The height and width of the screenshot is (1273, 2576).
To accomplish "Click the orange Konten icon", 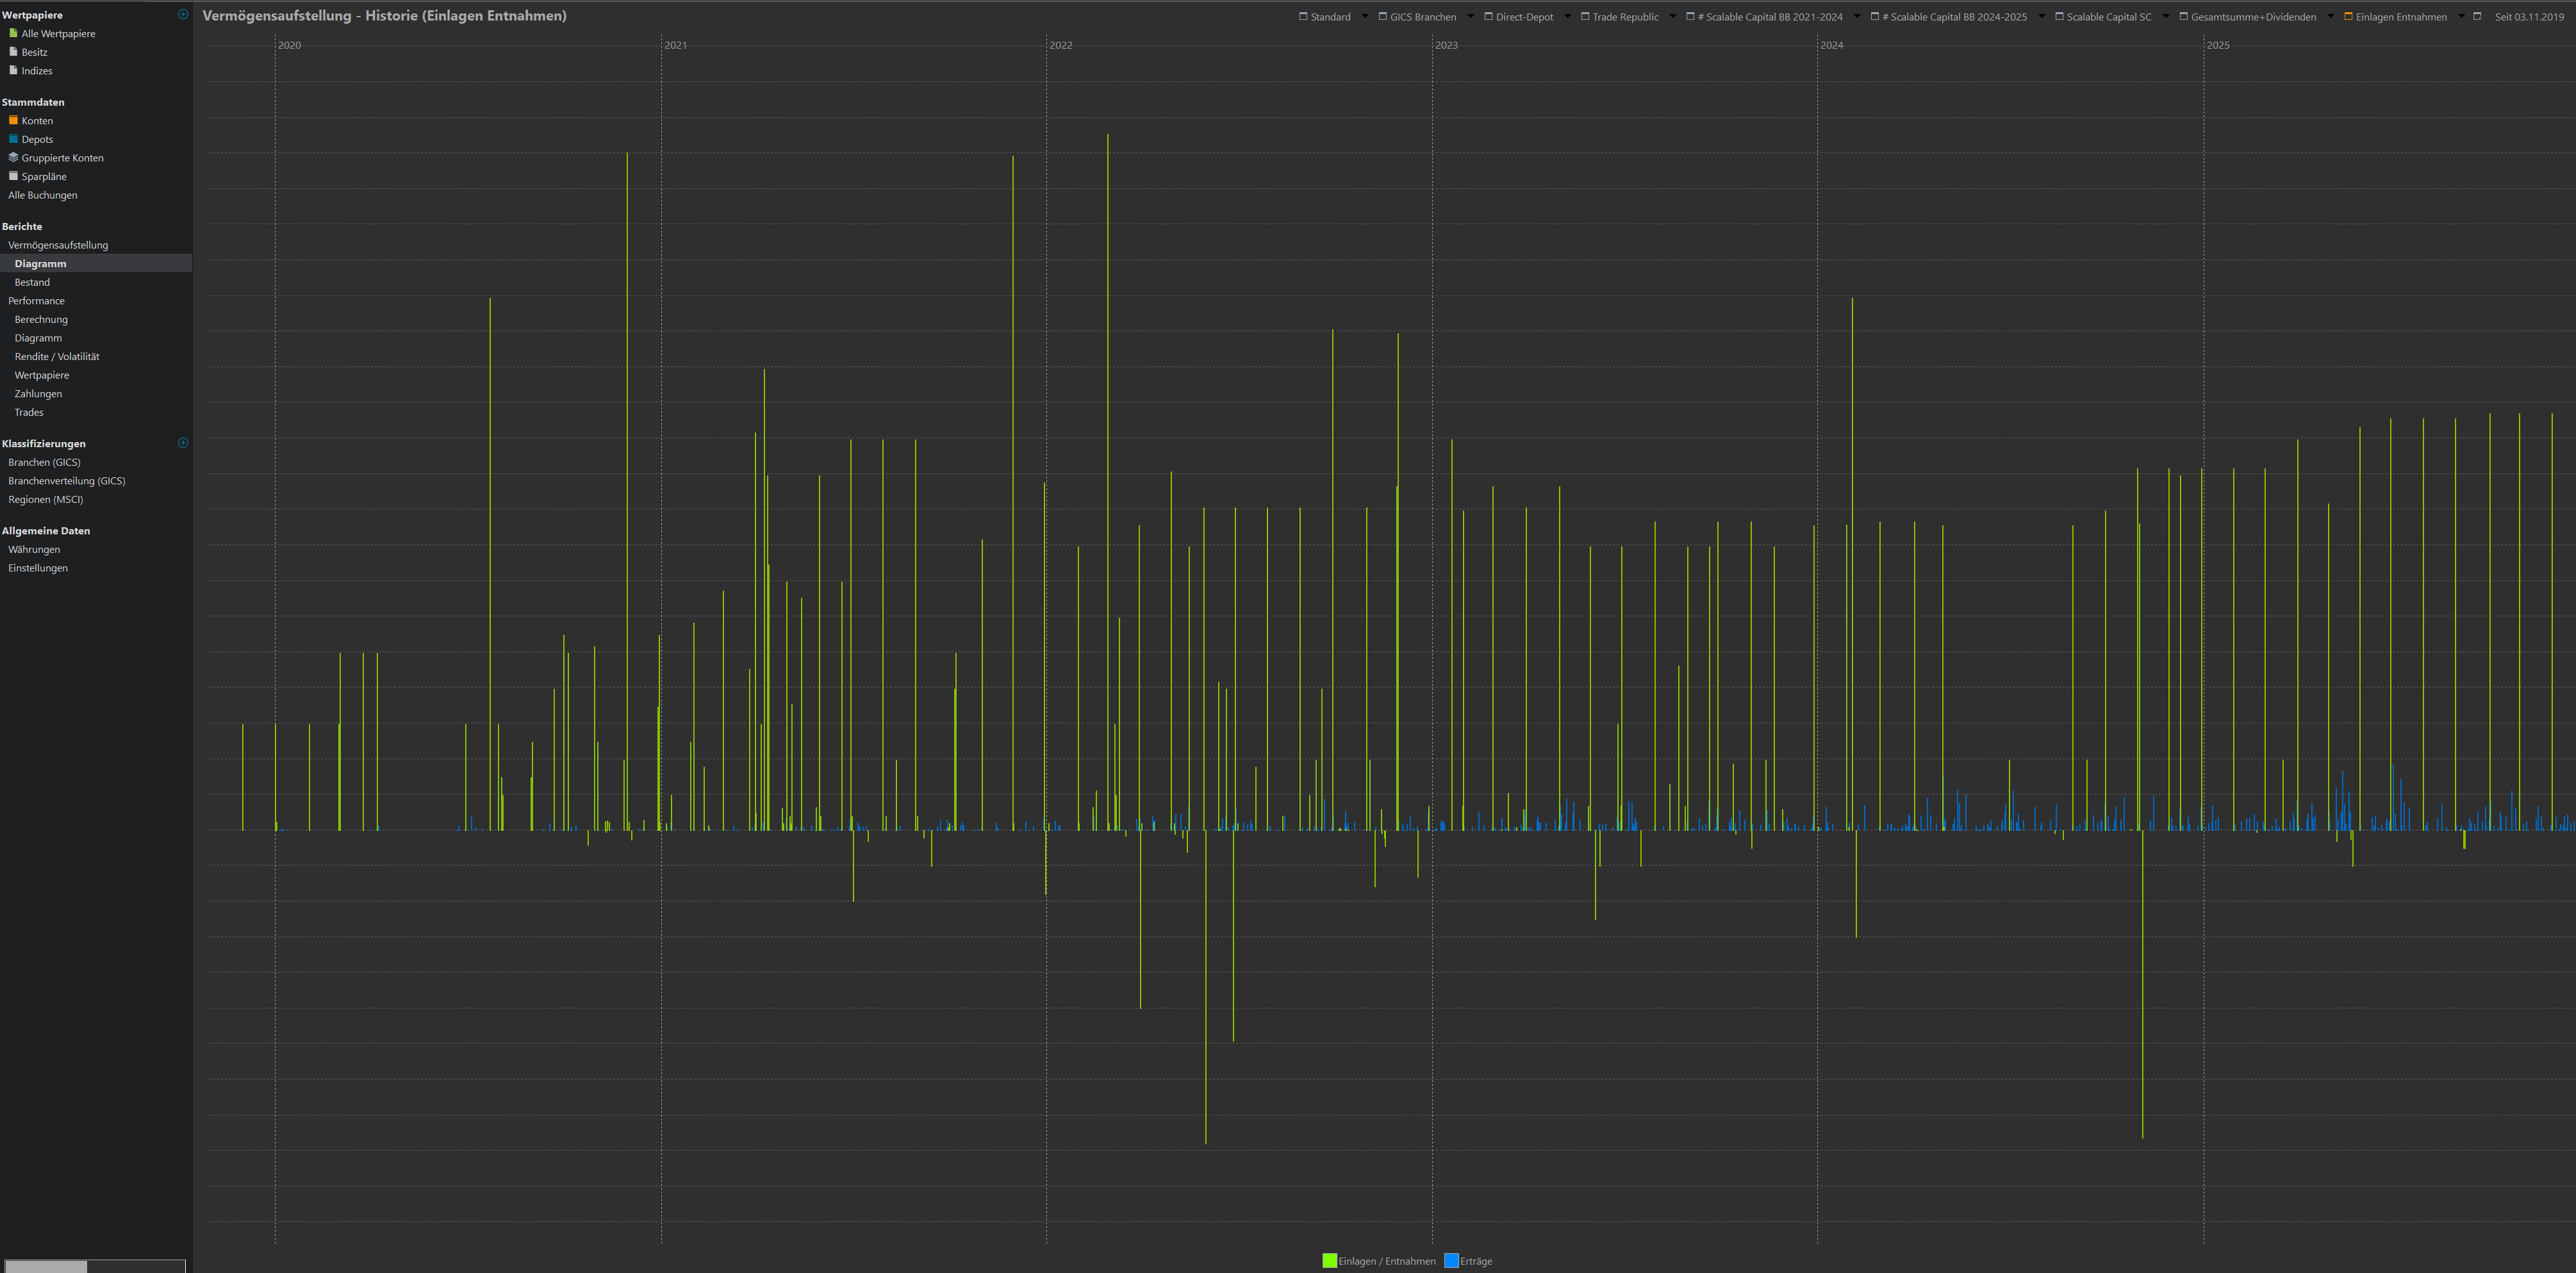I will coord(13,120).
